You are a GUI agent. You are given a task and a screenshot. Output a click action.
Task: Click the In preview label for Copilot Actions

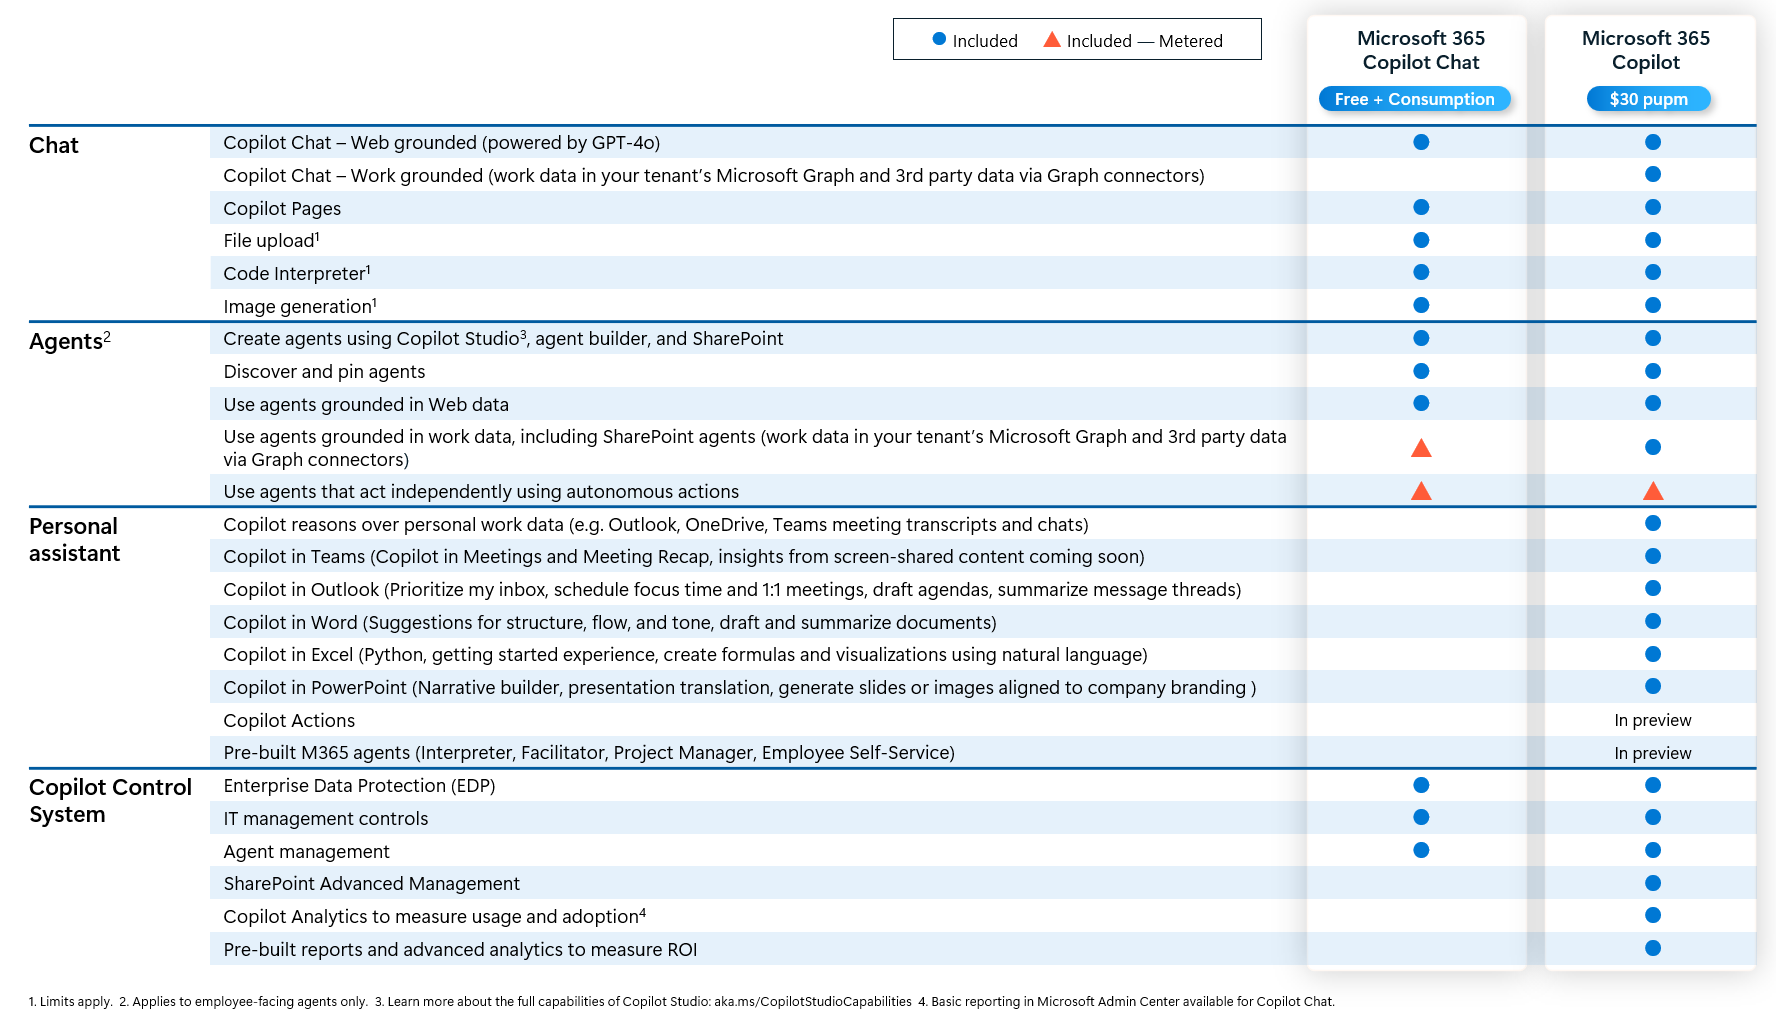1653,720
